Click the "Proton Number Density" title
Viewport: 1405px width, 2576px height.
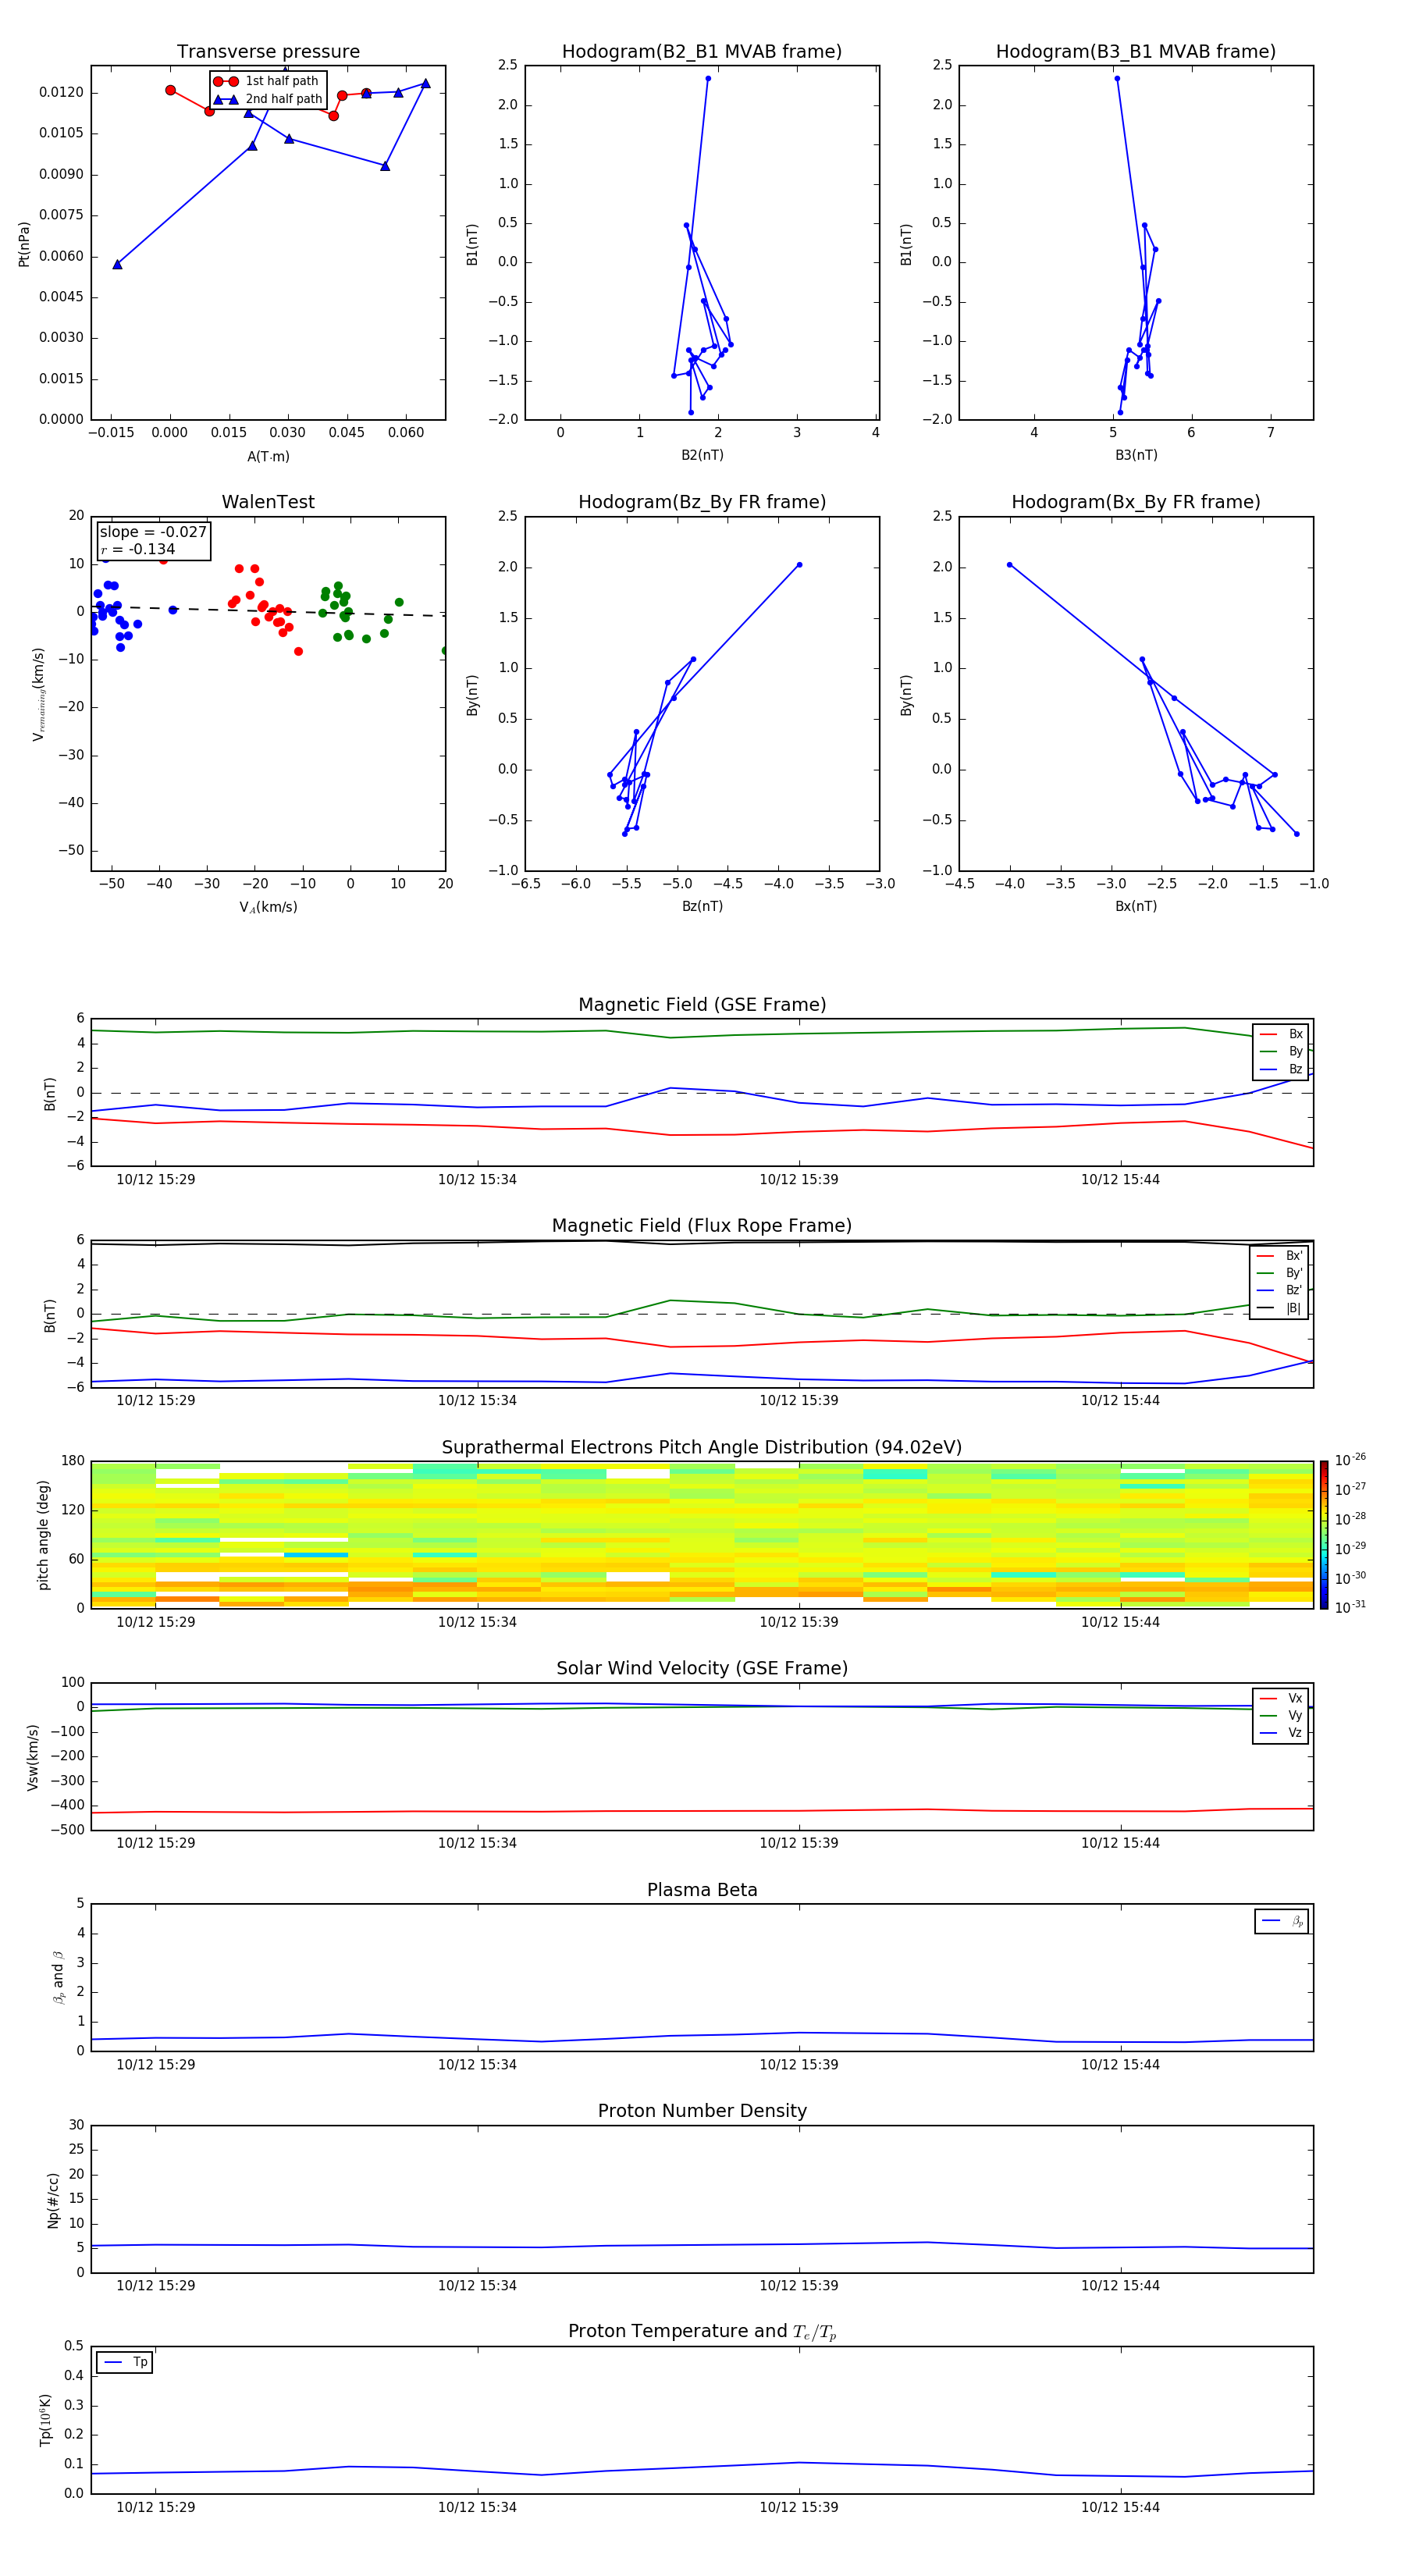click(702, 2112)
